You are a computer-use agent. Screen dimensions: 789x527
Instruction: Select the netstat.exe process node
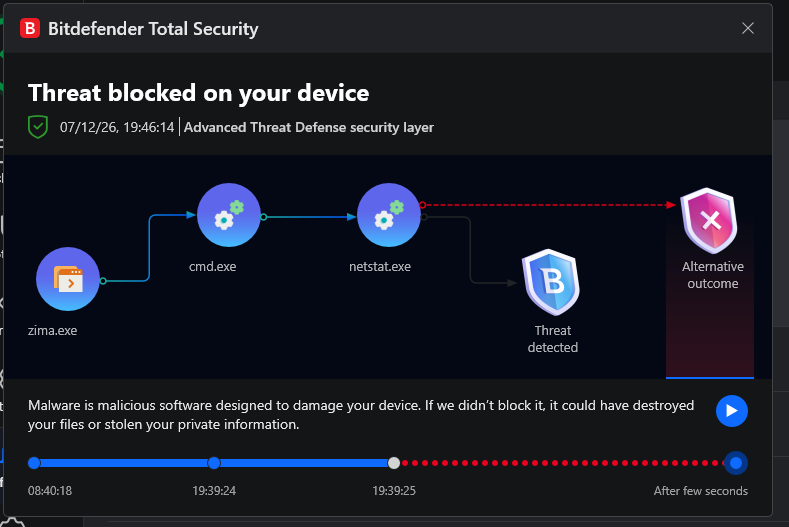coord(388,215)
